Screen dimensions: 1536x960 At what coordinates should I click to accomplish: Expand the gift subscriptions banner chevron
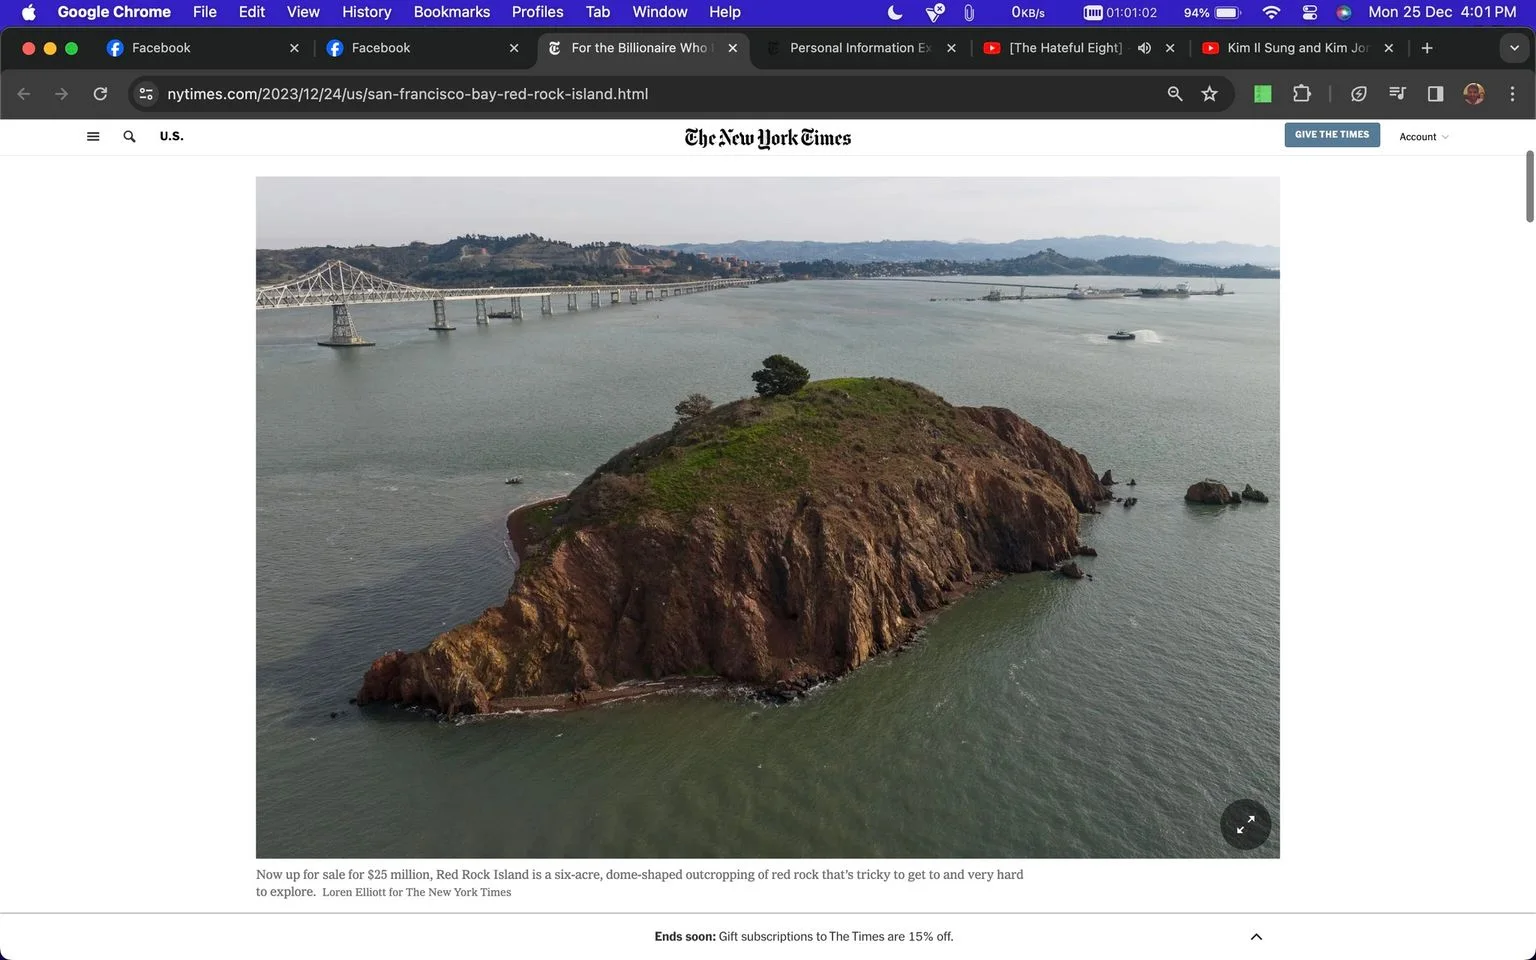[1256, 937]
